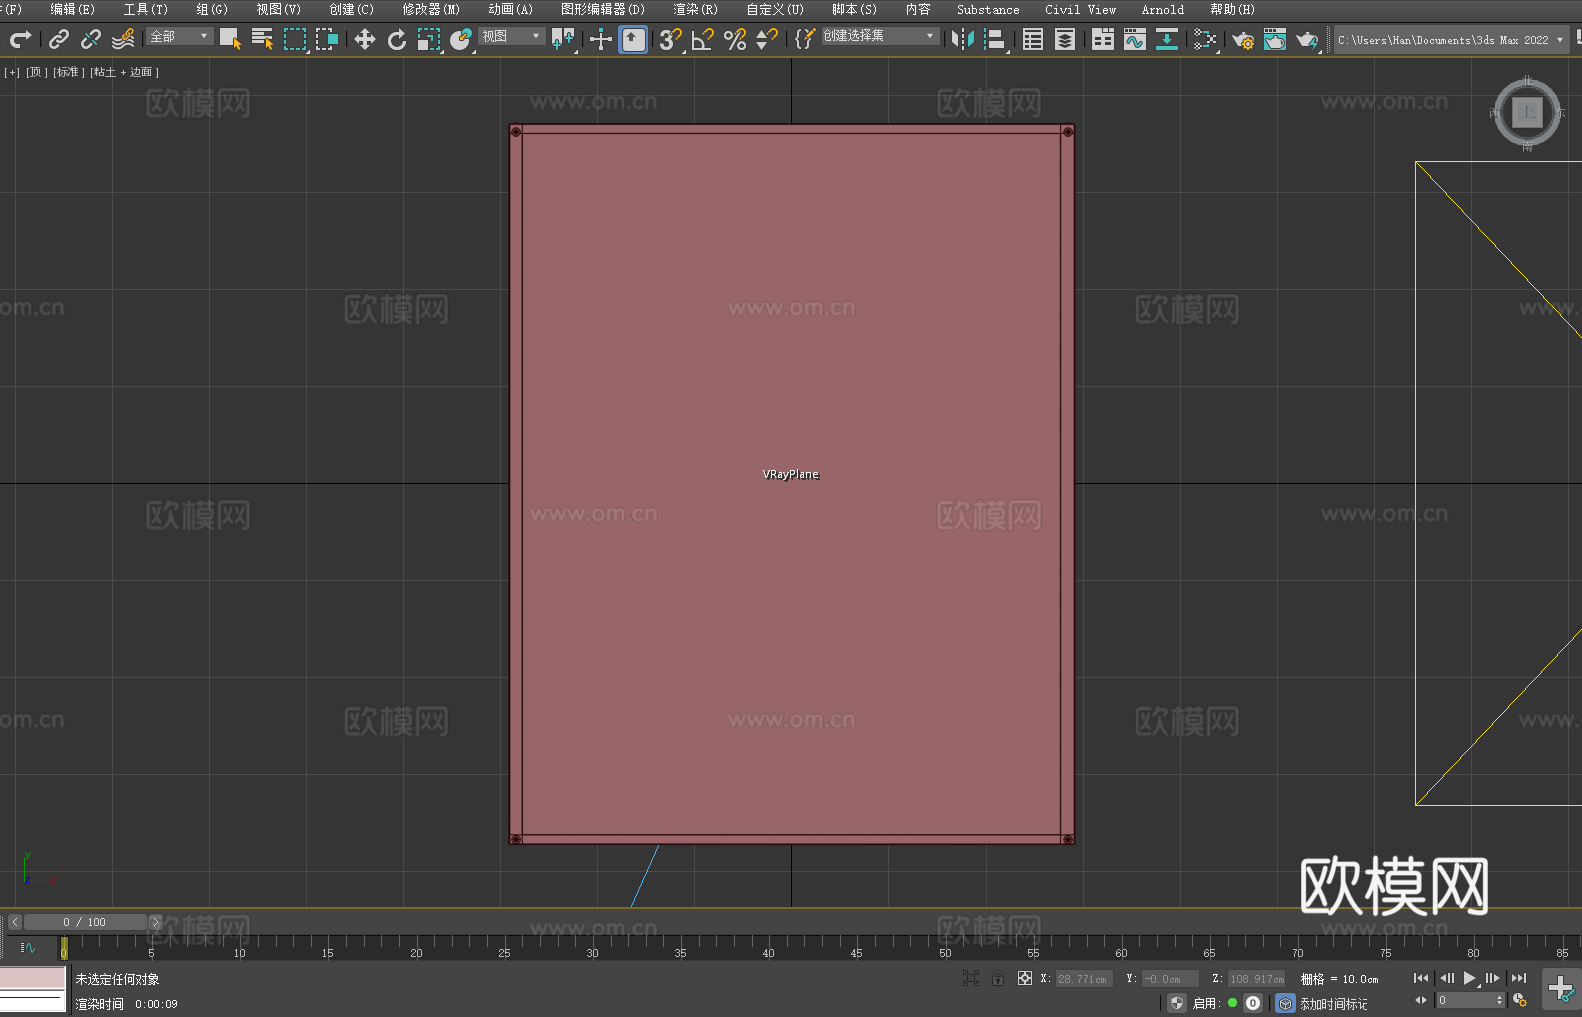Click Play Animation button
This screenshot has height=1017, width=1582.
pyautogui.click(x=1469, y=978)
